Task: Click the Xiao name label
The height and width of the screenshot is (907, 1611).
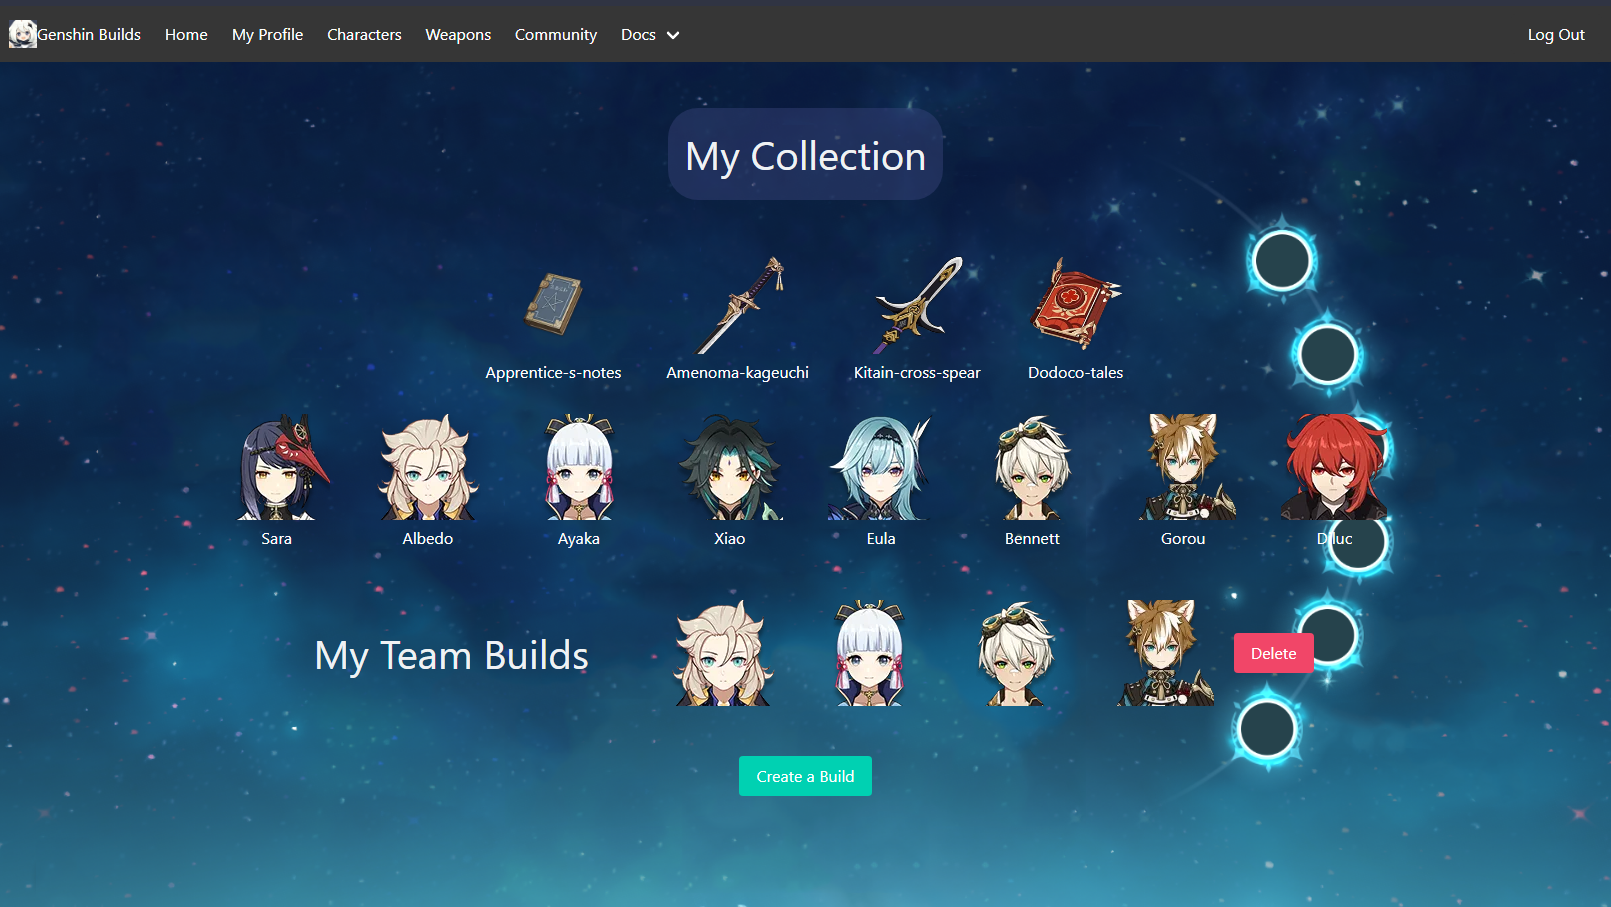Action: point(730,538)
